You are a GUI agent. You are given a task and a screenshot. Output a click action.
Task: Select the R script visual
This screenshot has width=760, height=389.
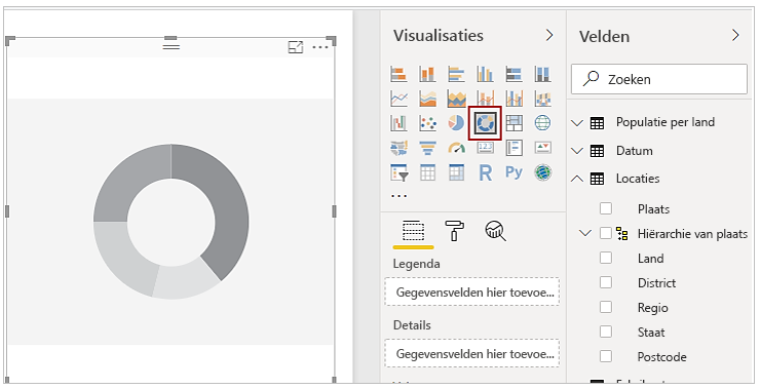pyautogui.click(x=485, y=172)
